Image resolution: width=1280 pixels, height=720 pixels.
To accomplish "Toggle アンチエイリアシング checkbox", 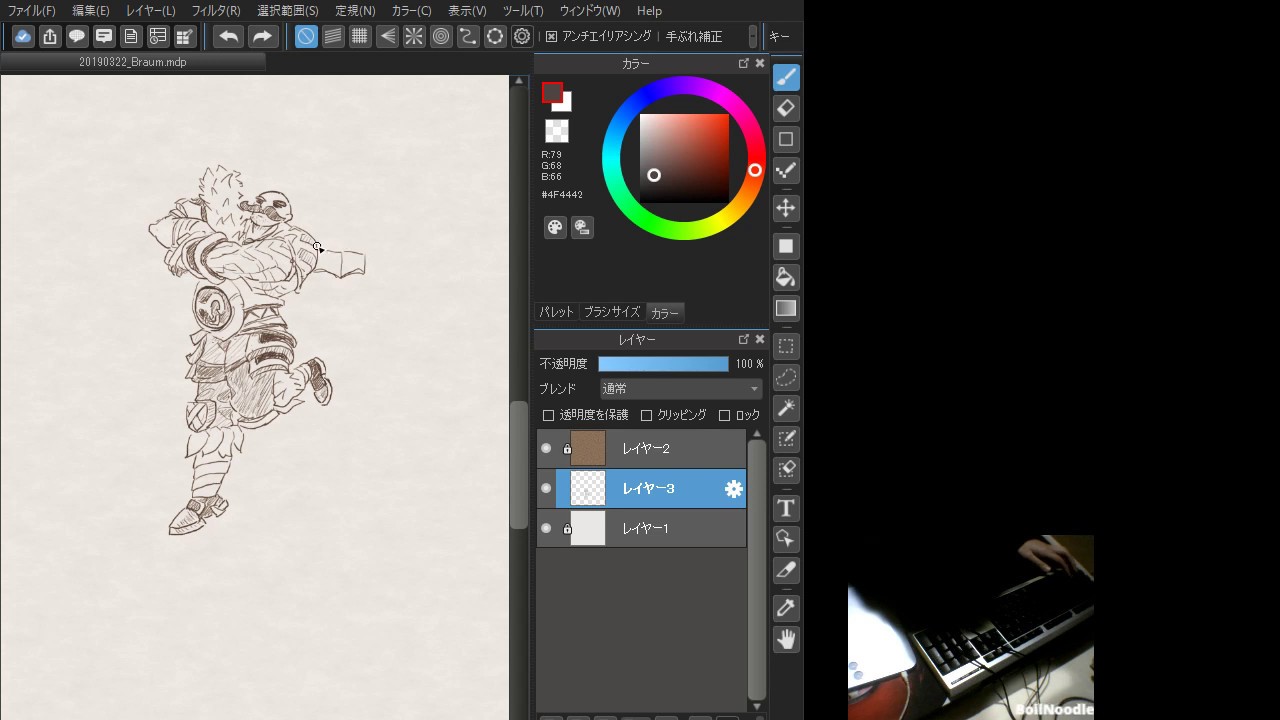I will tap(551, 36).
